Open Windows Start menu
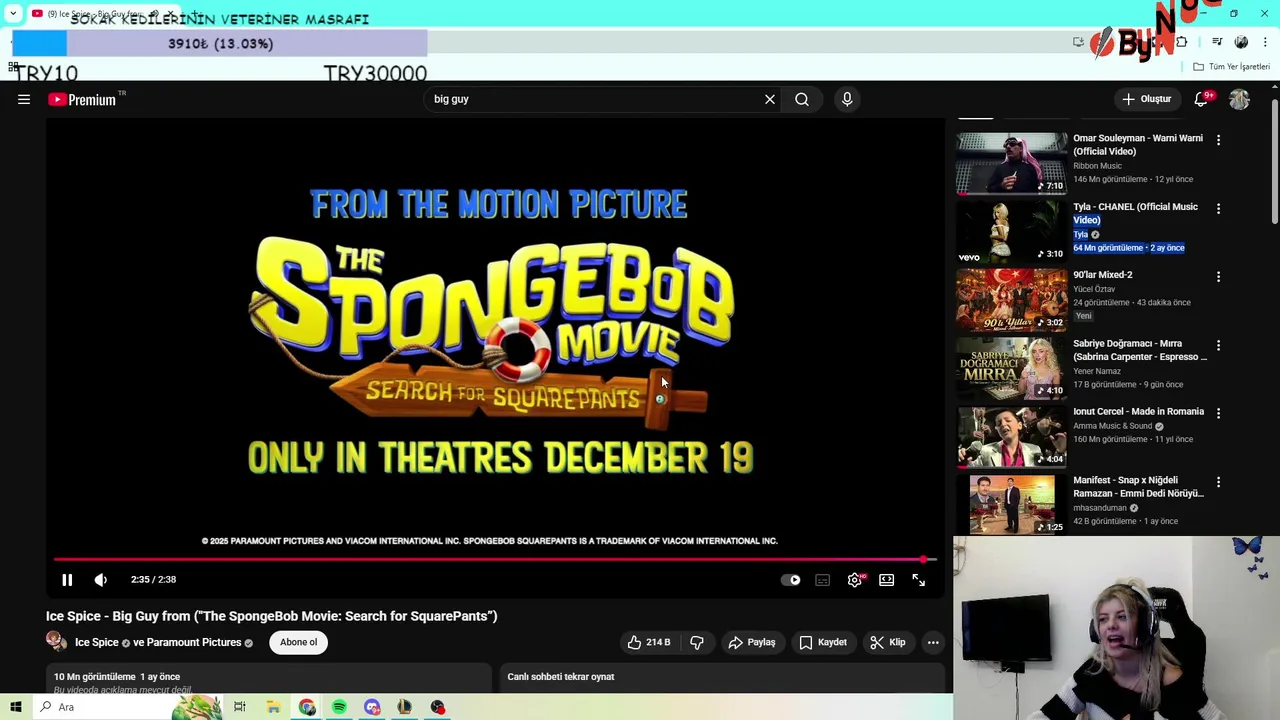 (x=15, y=707)
